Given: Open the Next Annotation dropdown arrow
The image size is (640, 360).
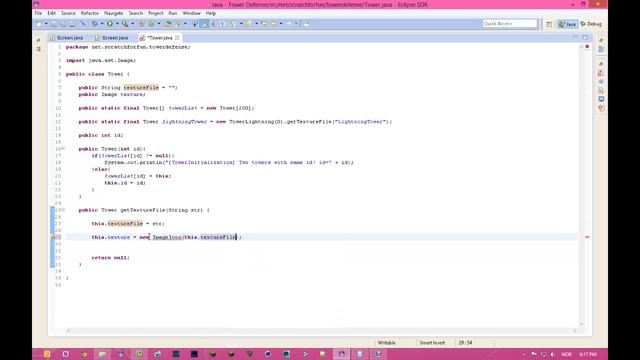Looking at the screenshot, I should (241, 24).
